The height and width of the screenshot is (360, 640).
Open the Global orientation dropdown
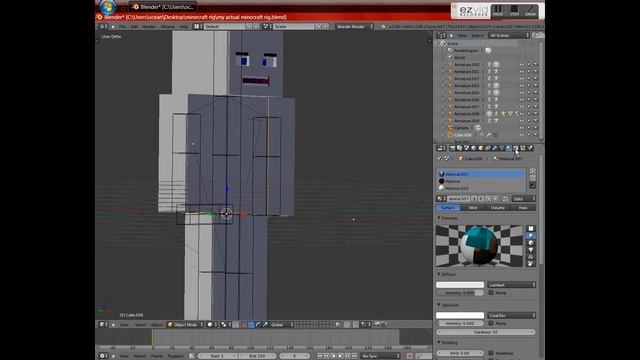coord(281,324)
